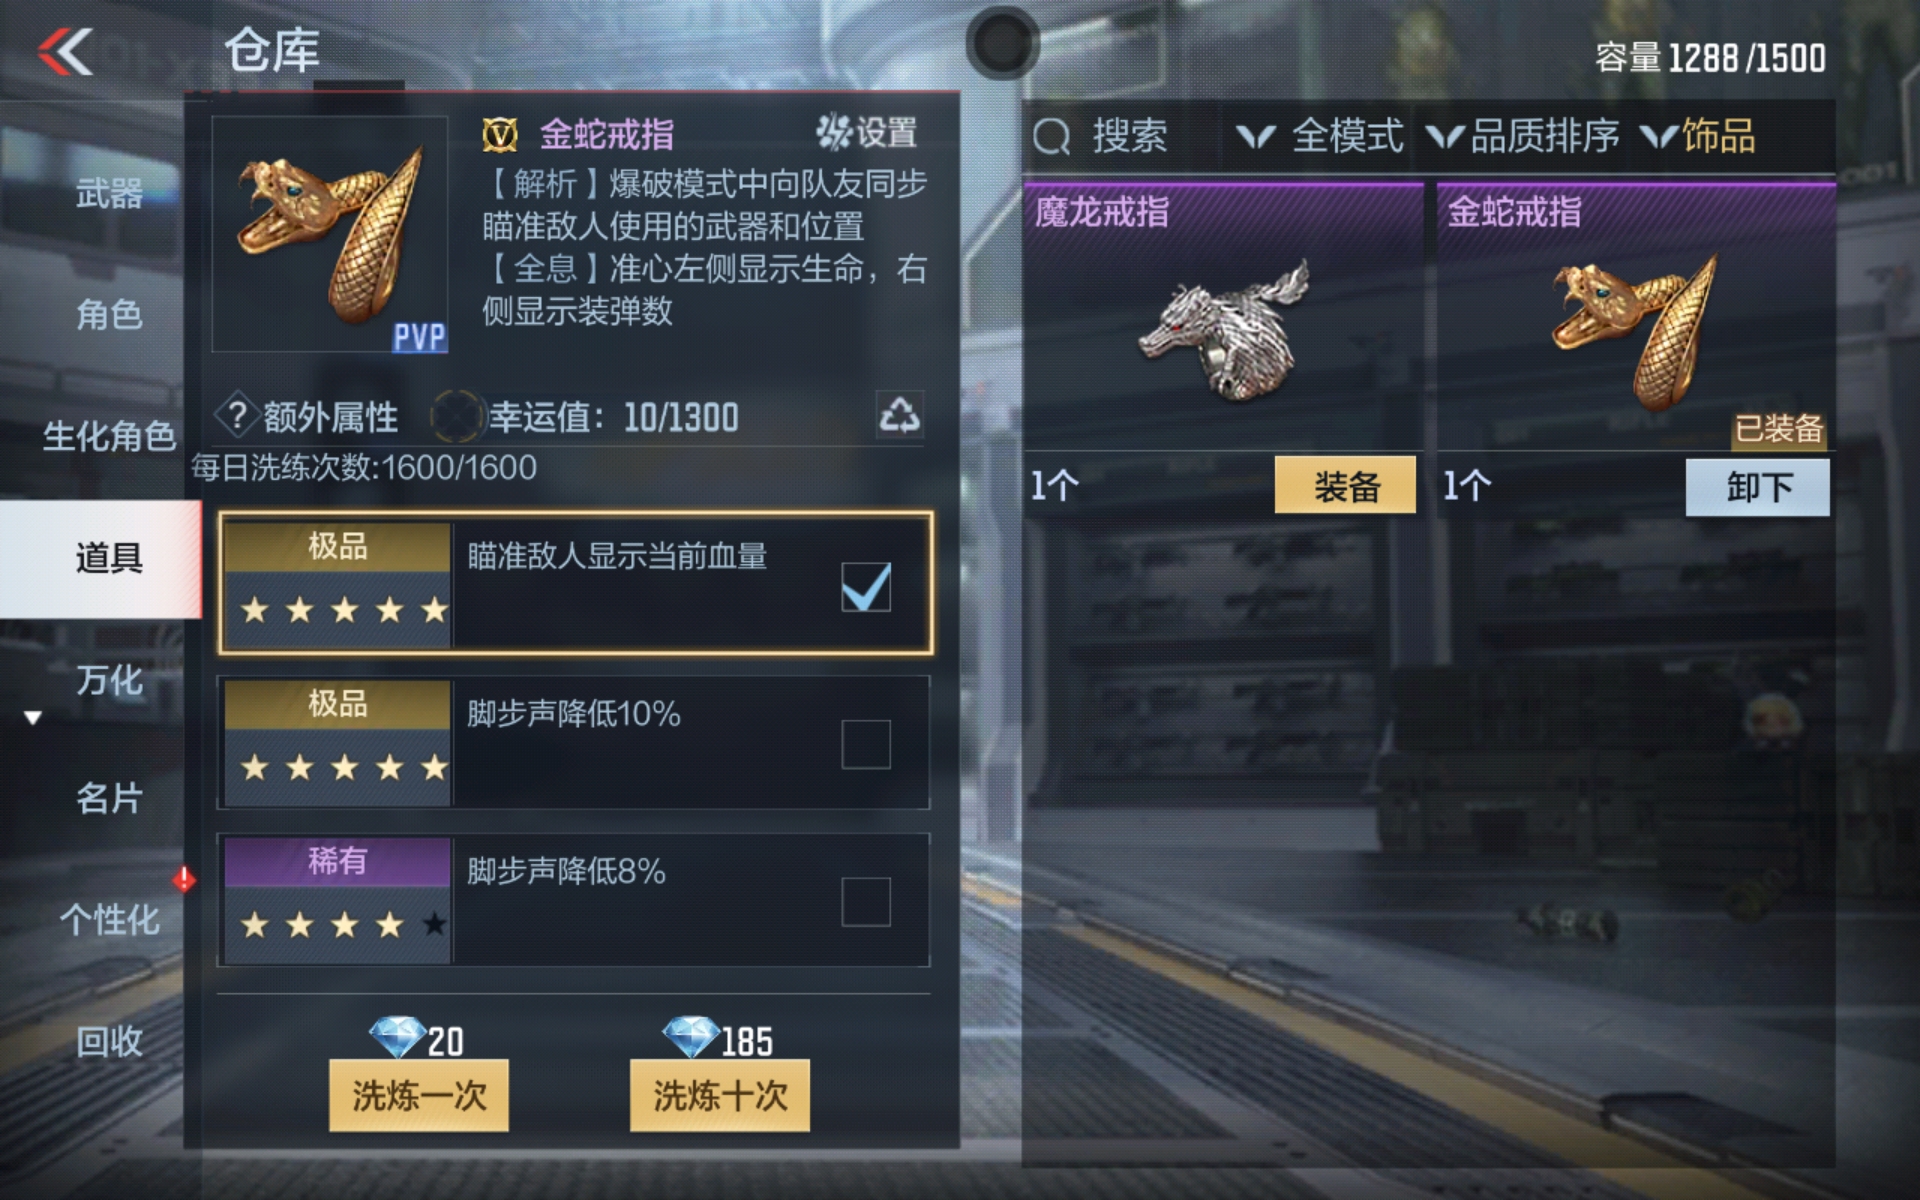Check the 脚步声降低8% attribute checkbox
The image size is (1920, 1200).
click(866, 901)
